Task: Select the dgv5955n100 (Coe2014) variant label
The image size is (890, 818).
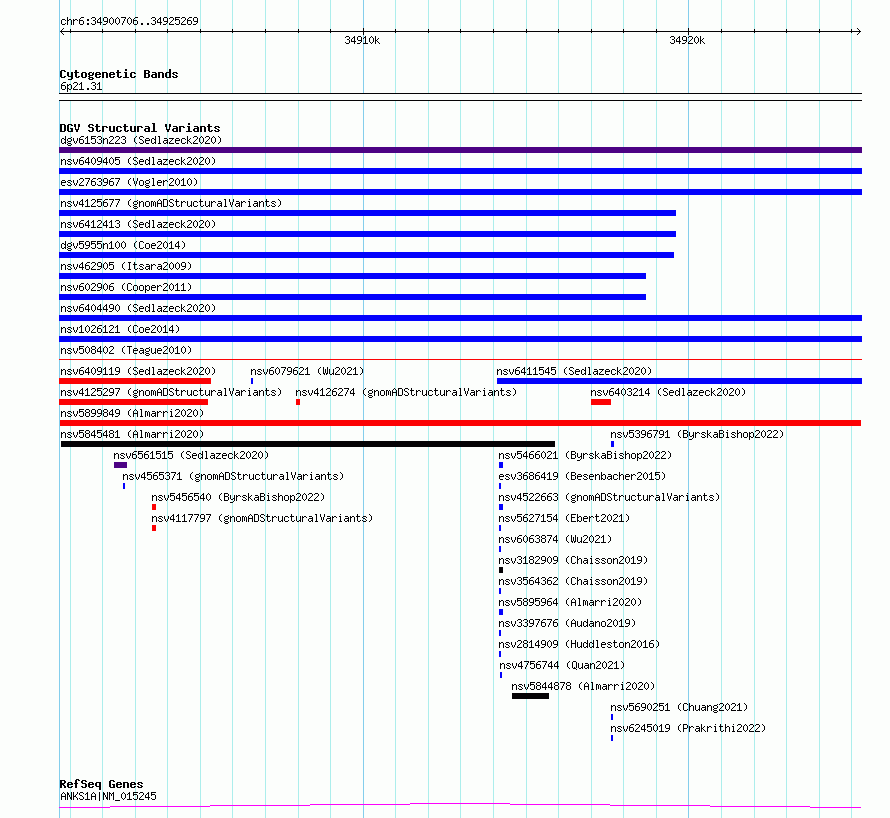Action: (123, 245)
